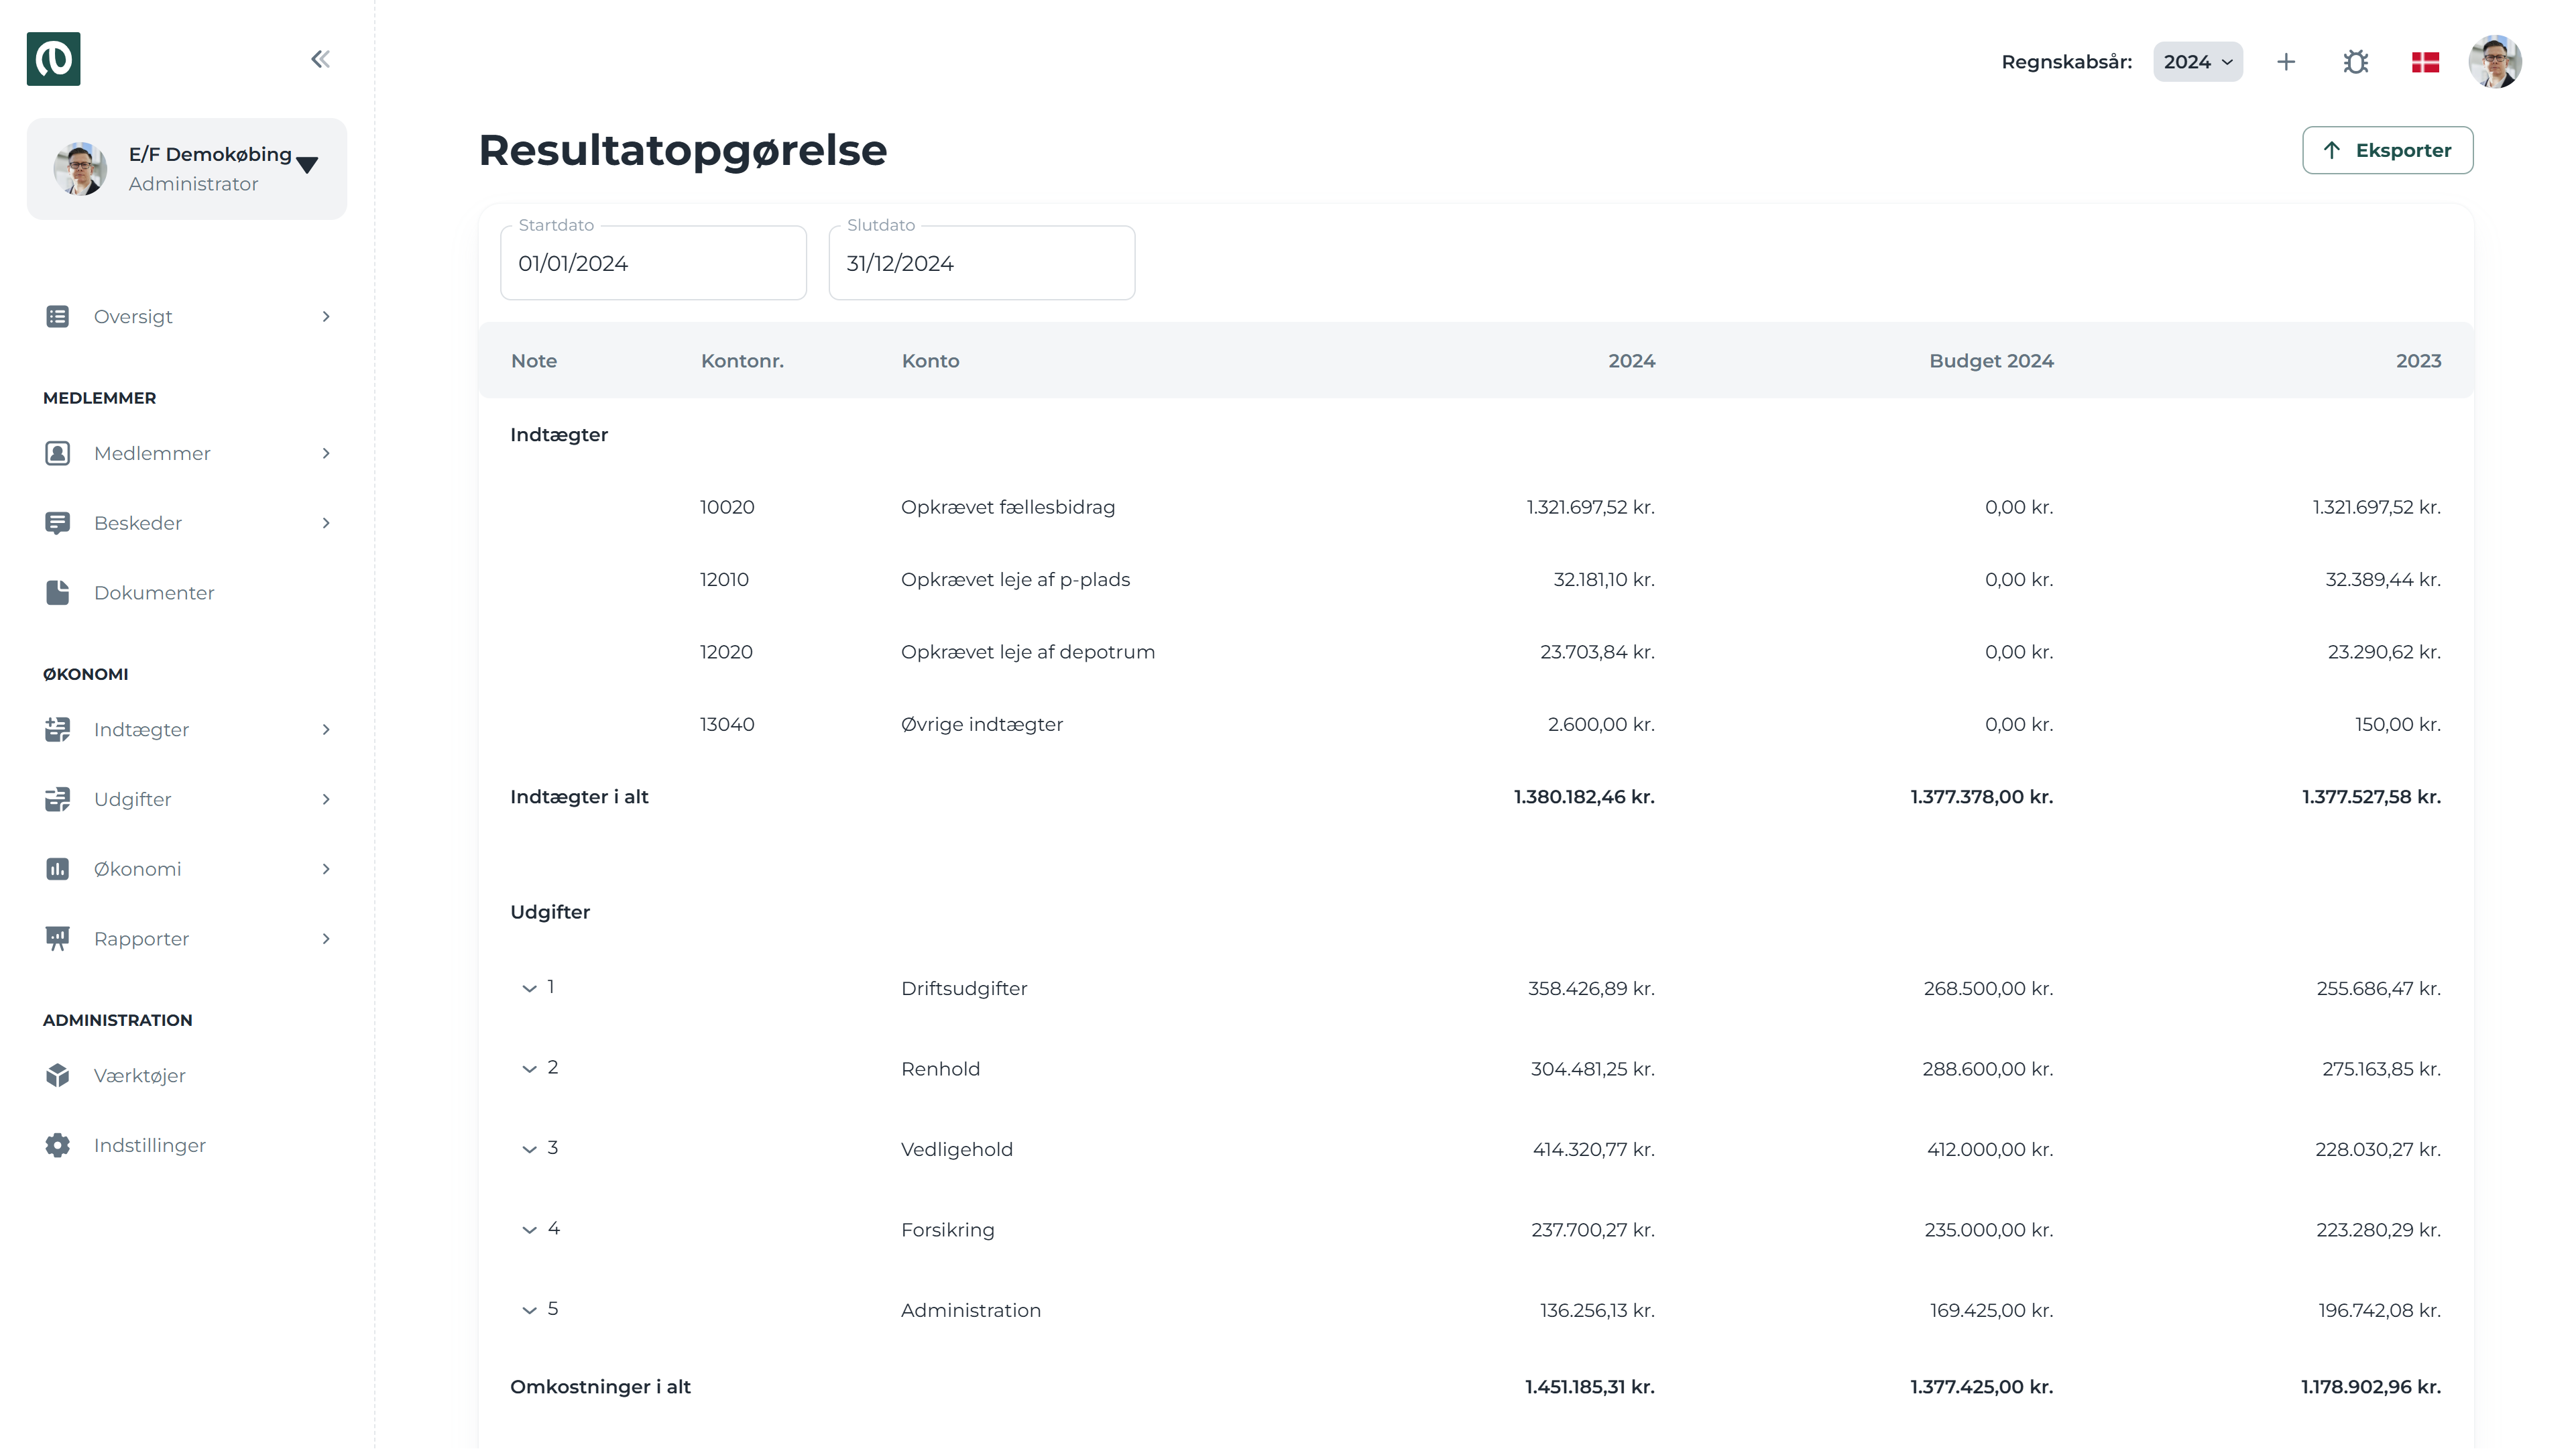2576x1449 pixels.
Task: Expand note 4 Forsikring row
Action: pos(529,1230)
